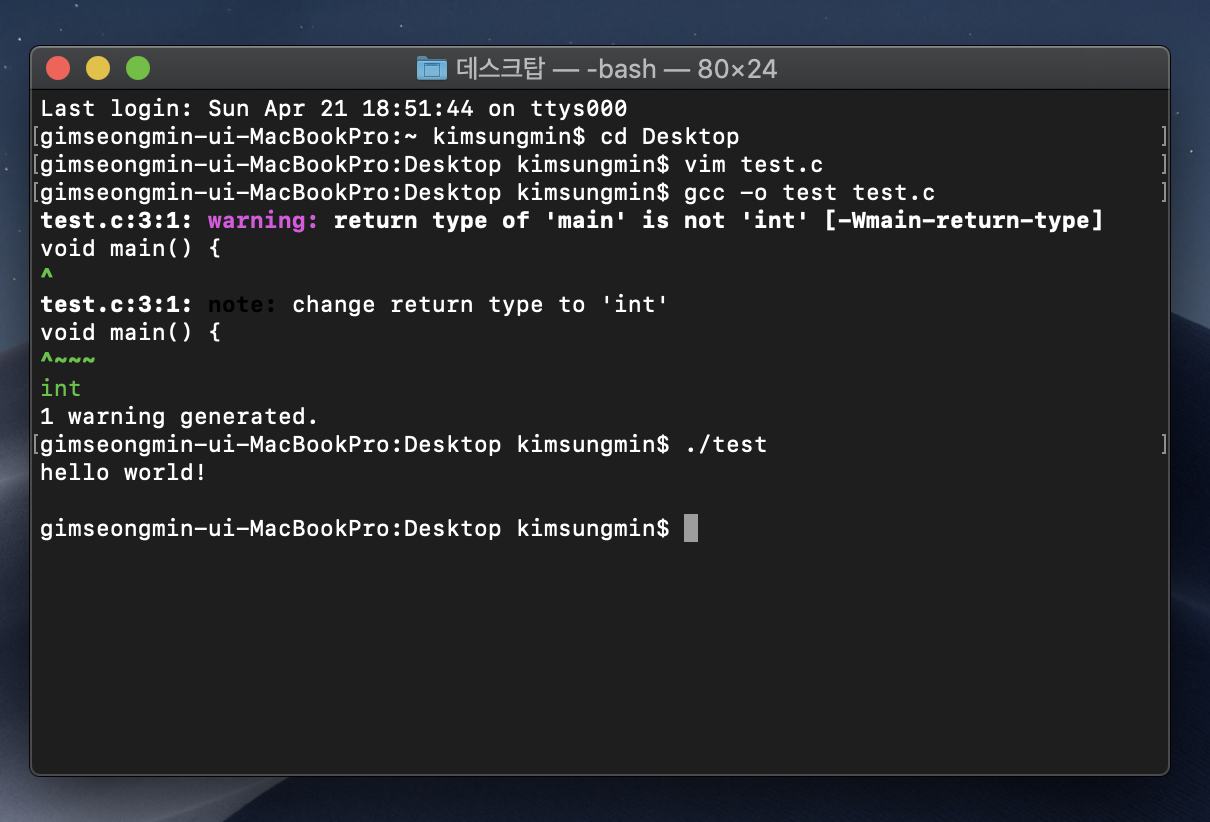Screen dimensions: 1210x822
Task: Click the 'gcc -o test test.c' command
Action: pos(810,192)
